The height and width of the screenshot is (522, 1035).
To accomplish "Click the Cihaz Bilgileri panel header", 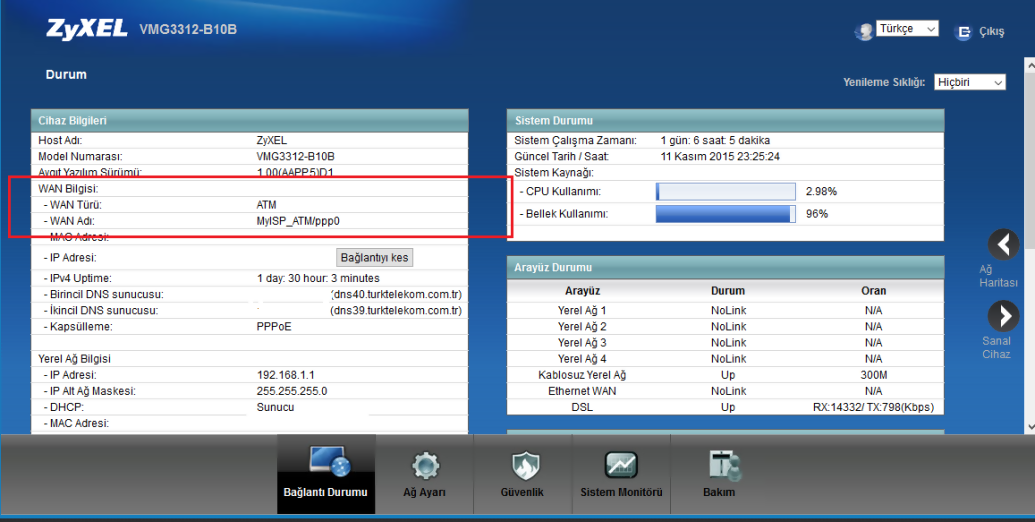I will (x=249, y=121).
